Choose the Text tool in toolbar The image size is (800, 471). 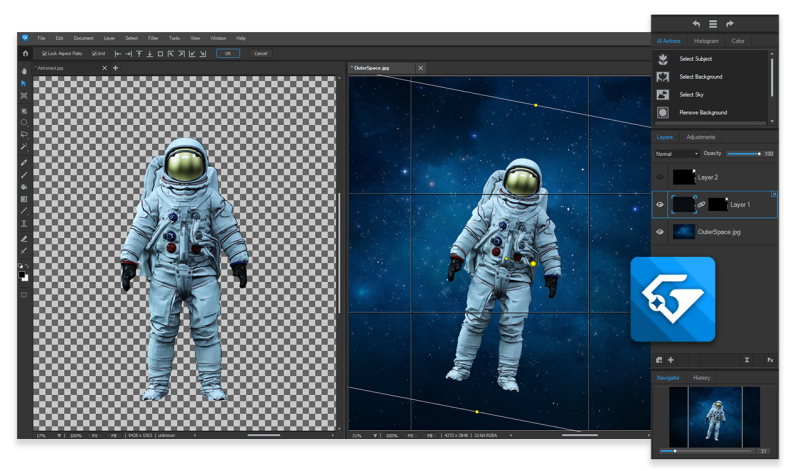(x=24, y=224)
